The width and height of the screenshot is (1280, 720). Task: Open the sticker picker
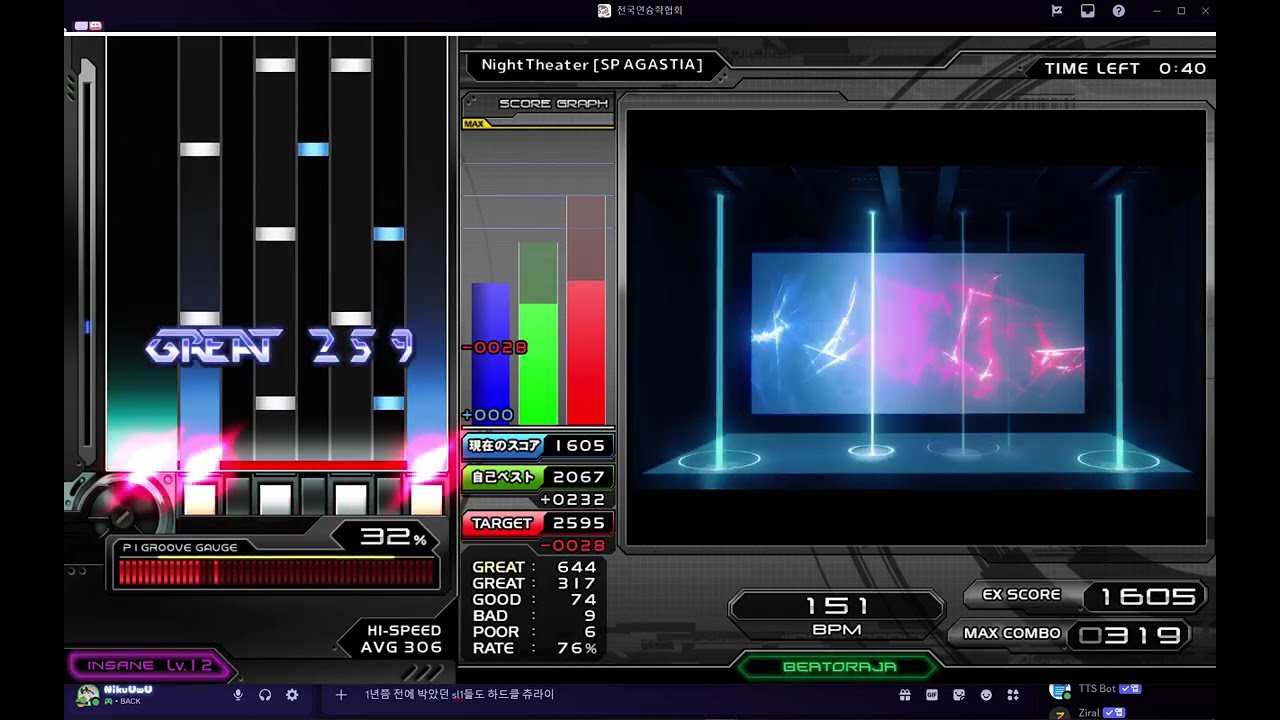point(959,695)
